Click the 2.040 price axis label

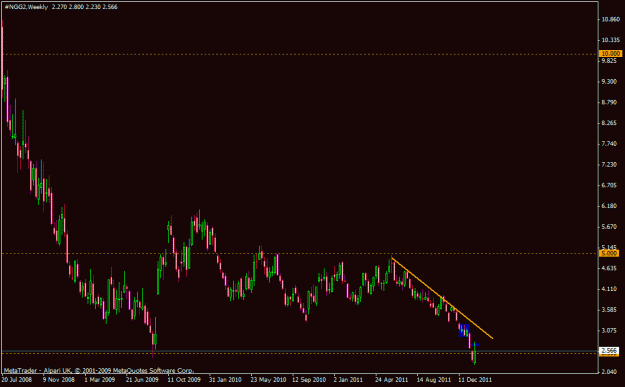point(610,371)
